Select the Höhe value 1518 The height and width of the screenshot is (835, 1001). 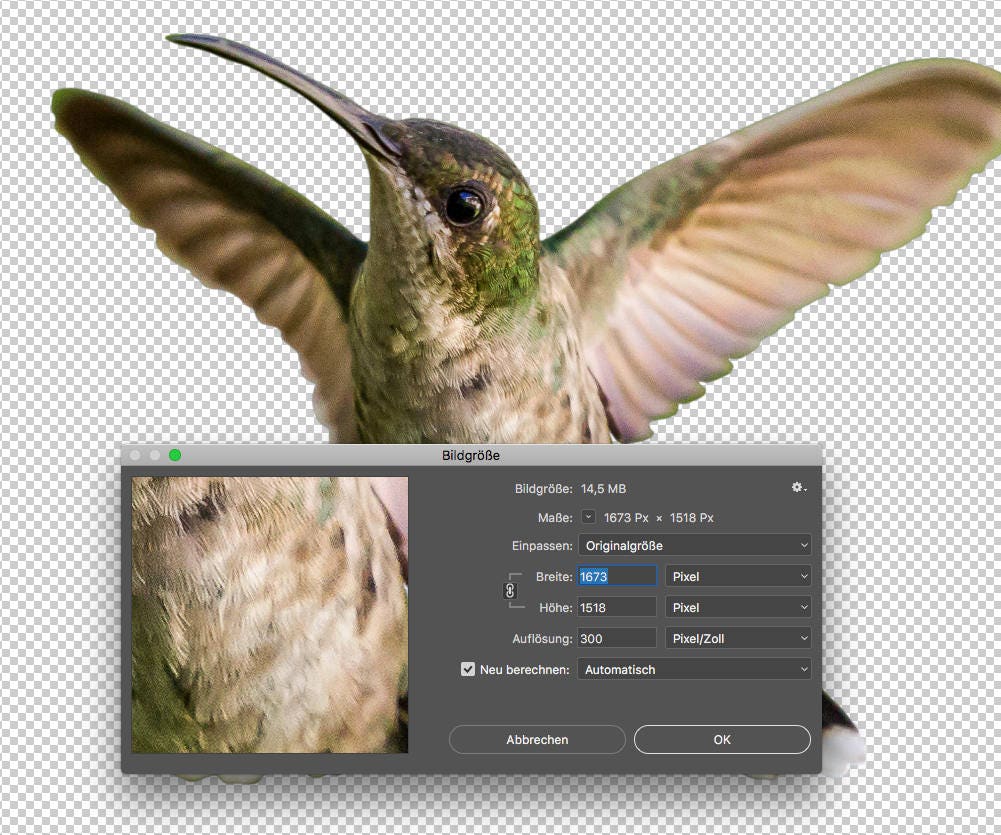coord(616,607)
